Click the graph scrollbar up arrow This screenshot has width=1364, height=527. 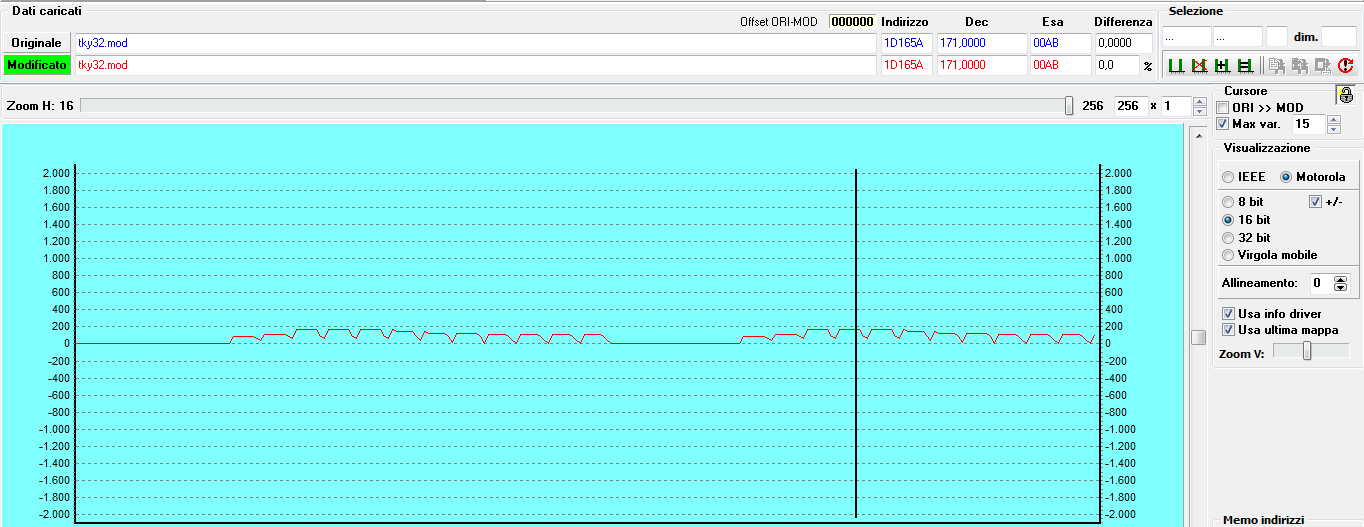pos(1198,134)
